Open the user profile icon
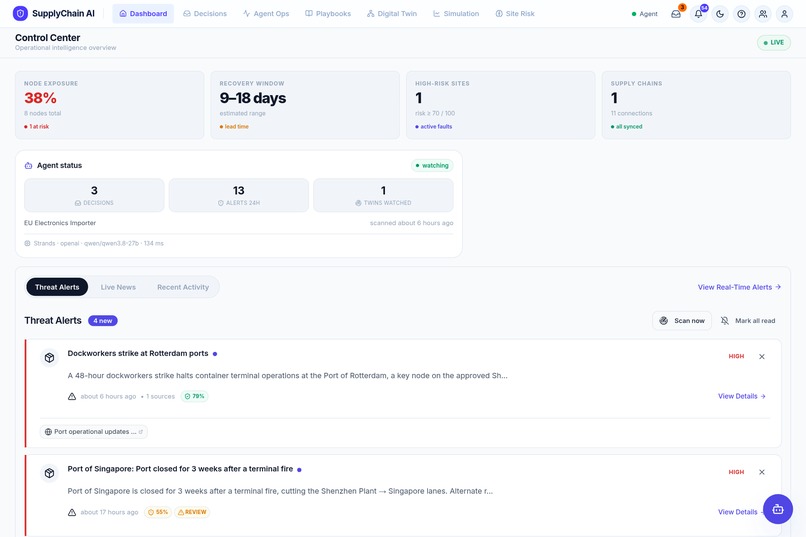 (784, 14)
